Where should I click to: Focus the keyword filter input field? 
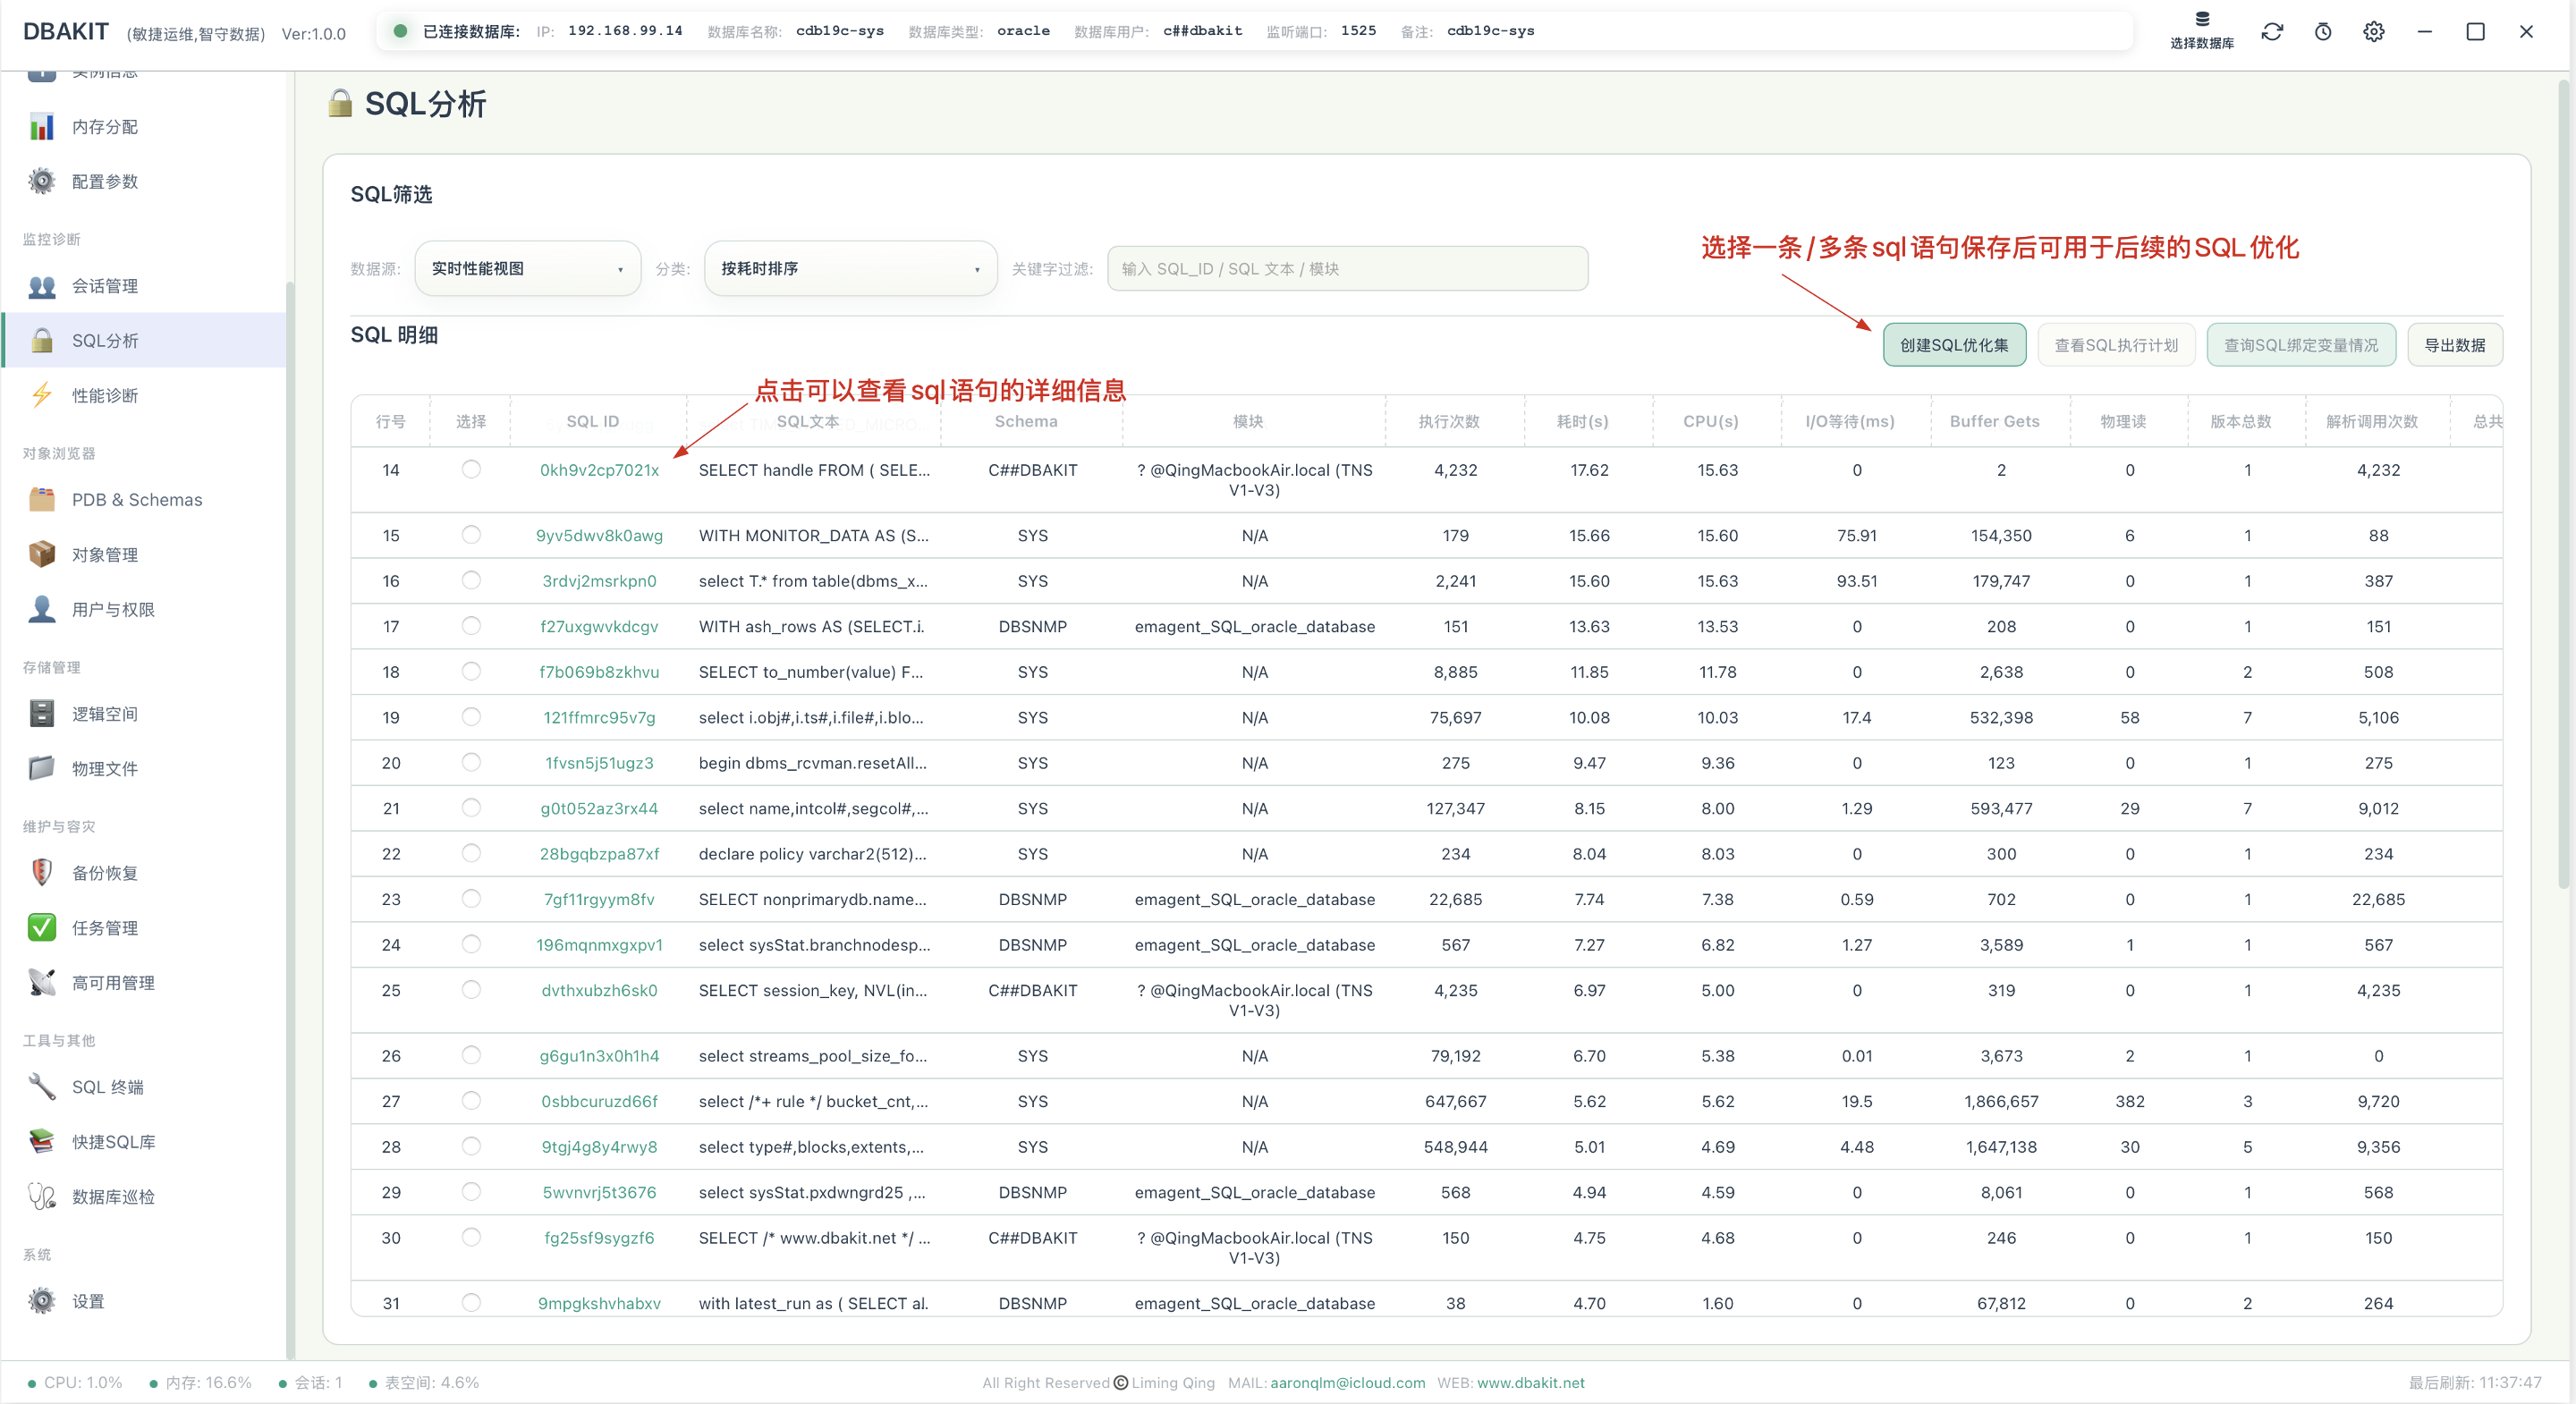click(x=1347, y=268)
